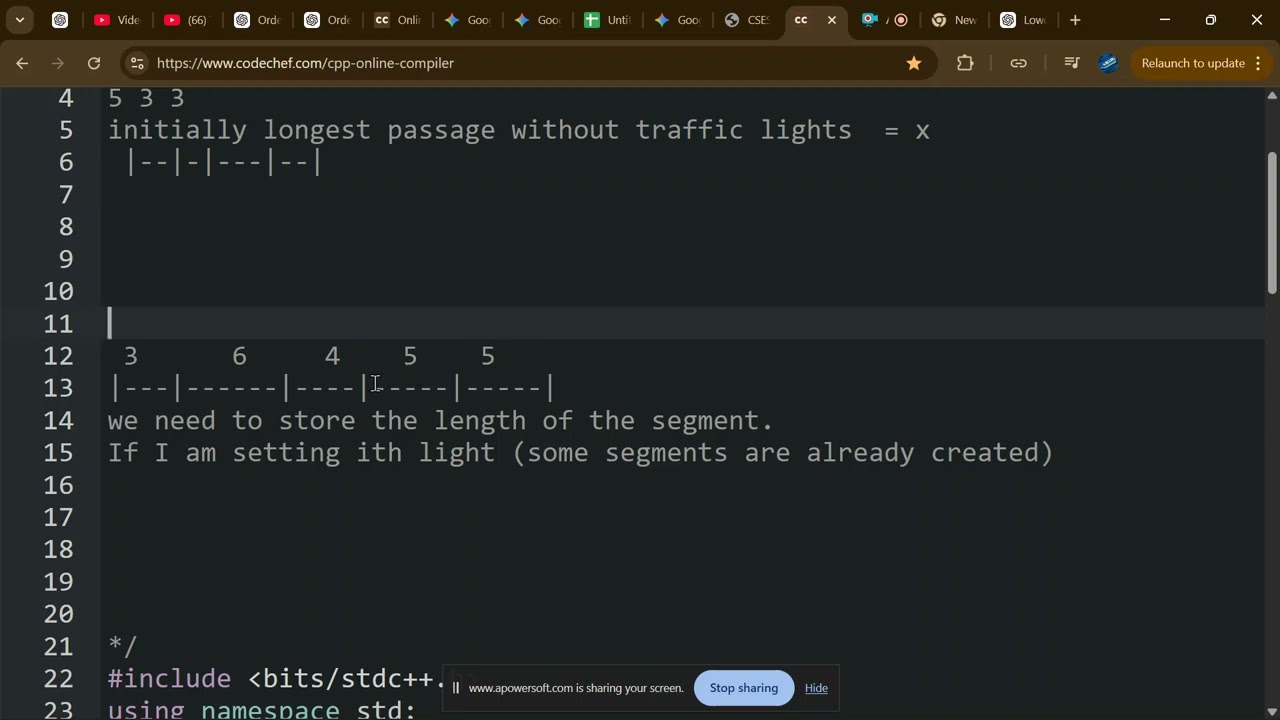The image size is (1280, 720).
Task: Switch to the 'New' Chrome tab
Action: click(x=955, y=20)
